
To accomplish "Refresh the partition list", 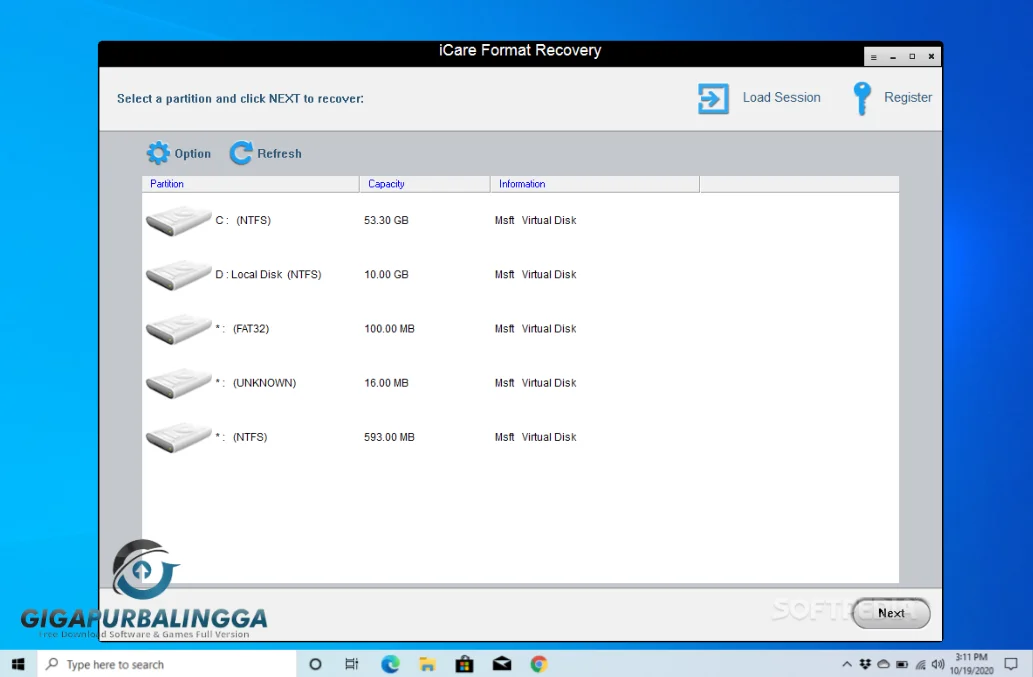I will [x=240, y=153].
